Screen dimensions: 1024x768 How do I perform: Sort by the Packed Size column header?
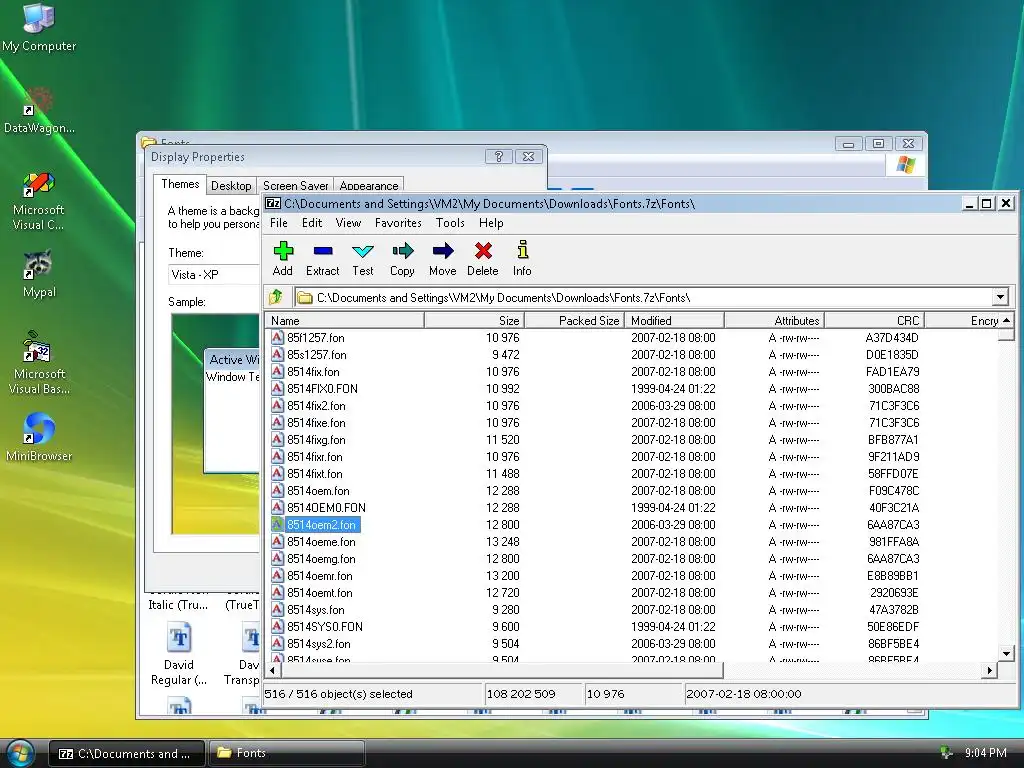(575, 321)
